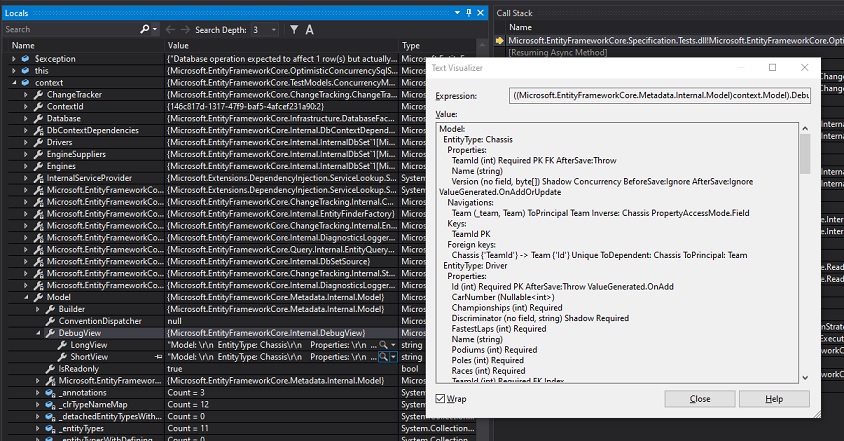
Task: Click the Name column header
Action: pos(23,45)
